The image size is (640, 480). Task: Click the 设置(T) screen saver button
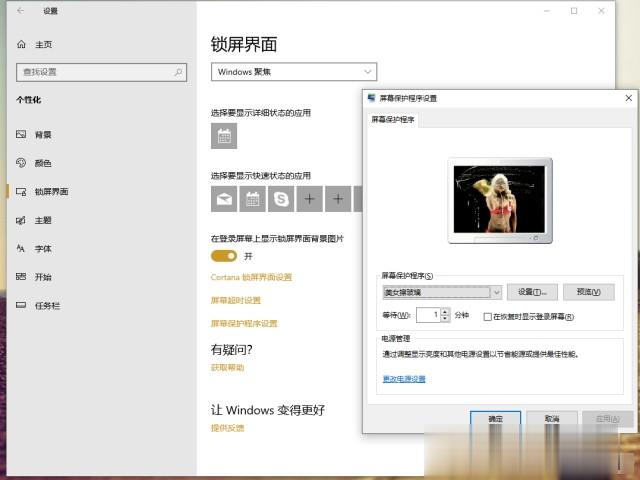[532, 292]
